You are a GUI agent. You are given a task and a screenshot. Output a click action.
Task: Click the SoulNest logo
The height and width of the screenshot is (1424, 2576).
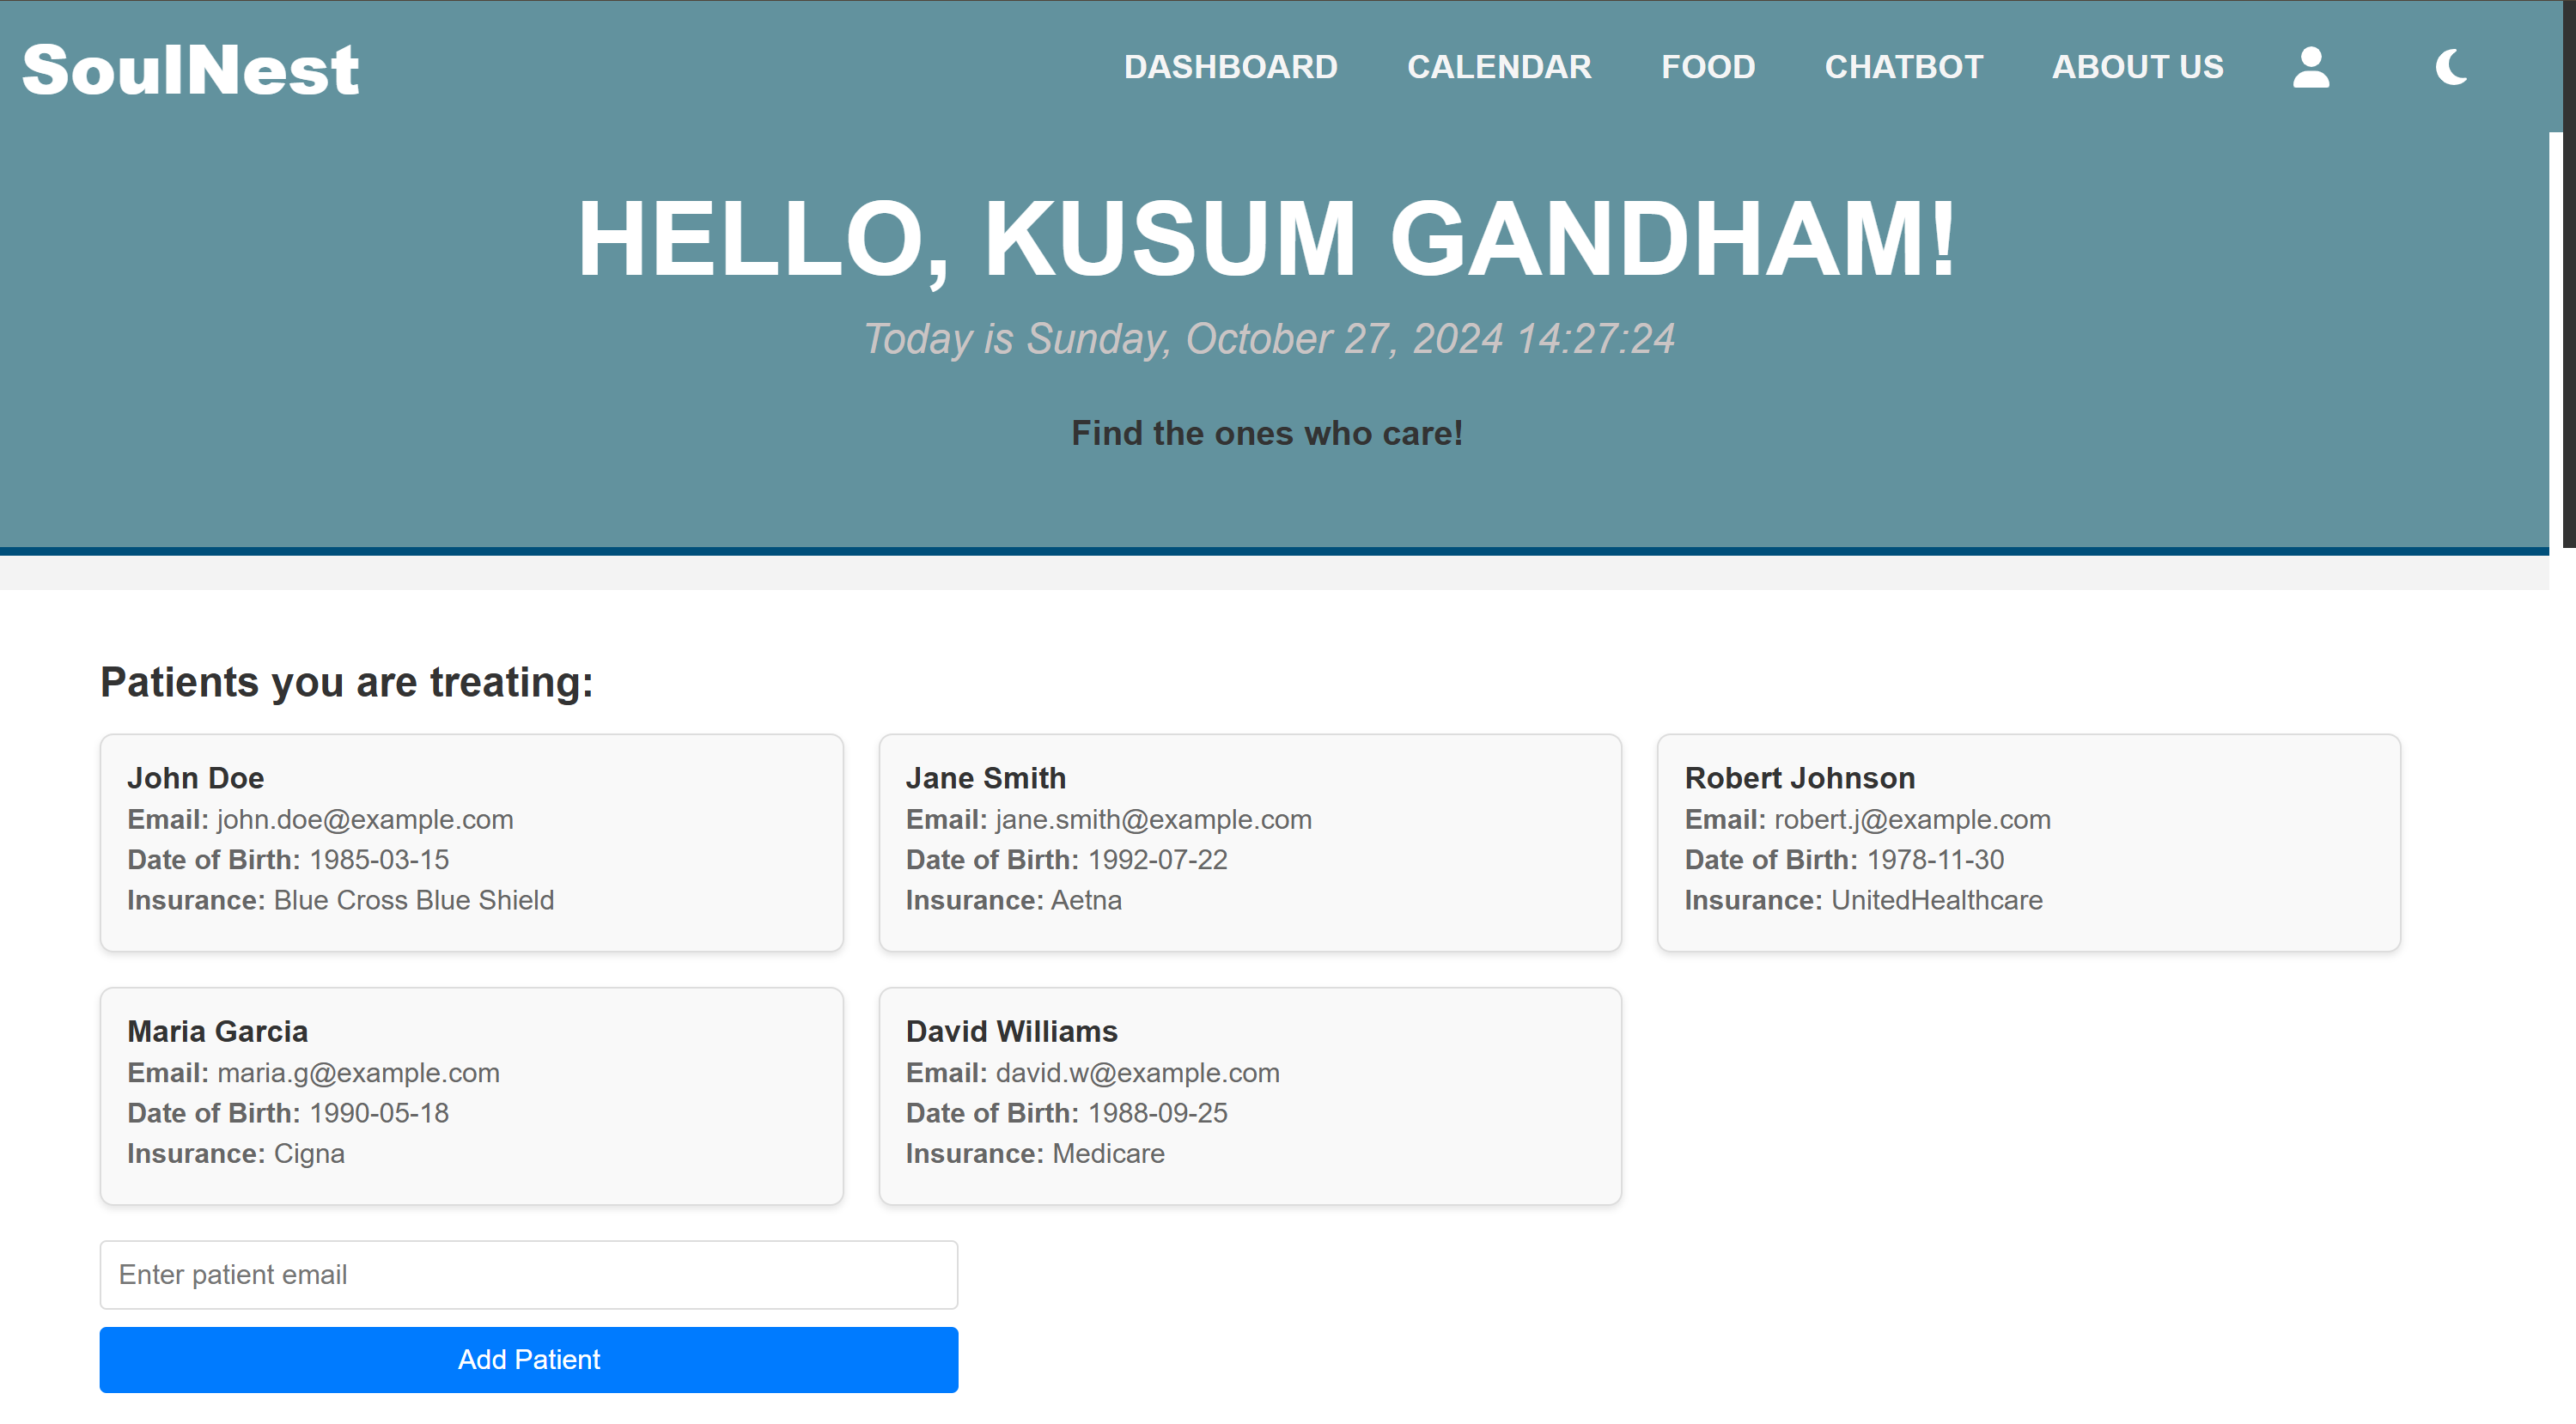[x=190, y=70]
